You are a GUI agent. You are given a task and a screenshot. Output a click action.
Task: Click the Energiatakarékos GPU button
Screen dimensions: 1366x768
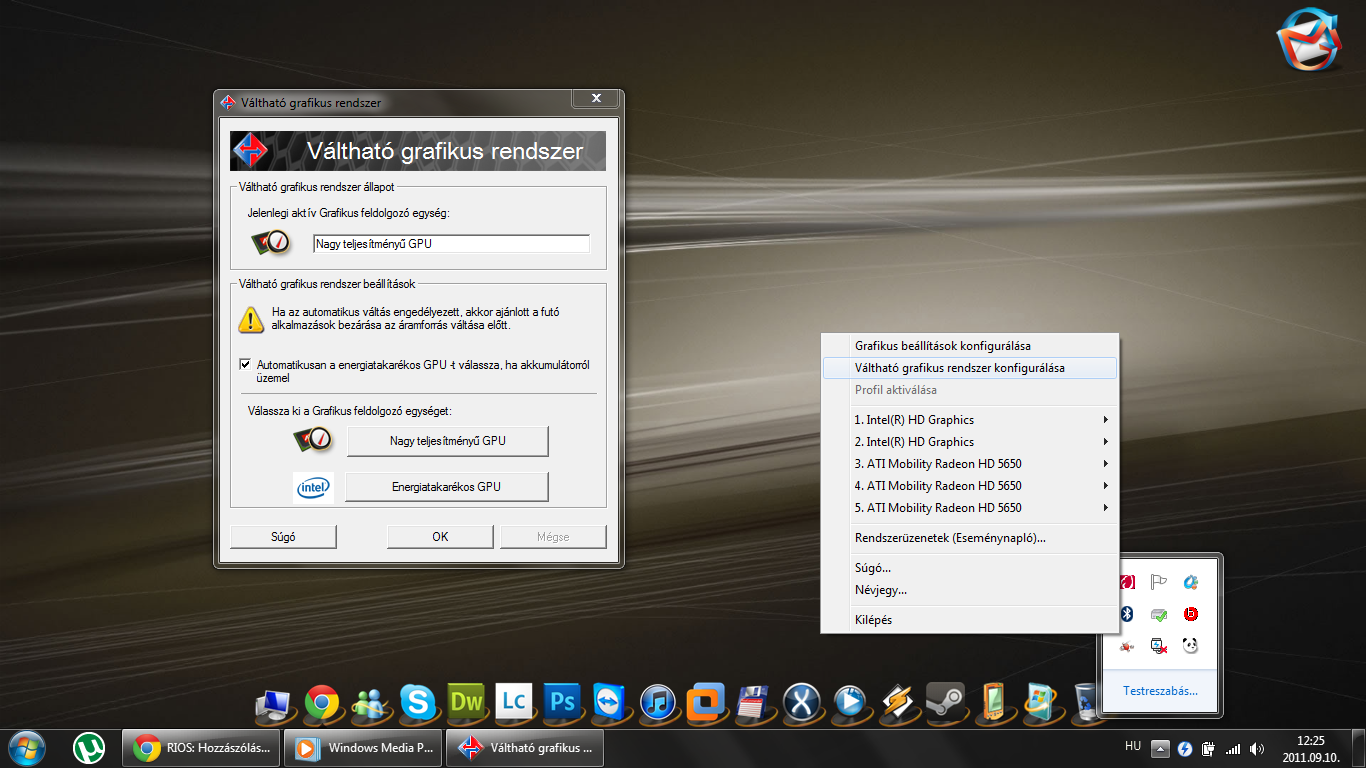coord(446,487)
